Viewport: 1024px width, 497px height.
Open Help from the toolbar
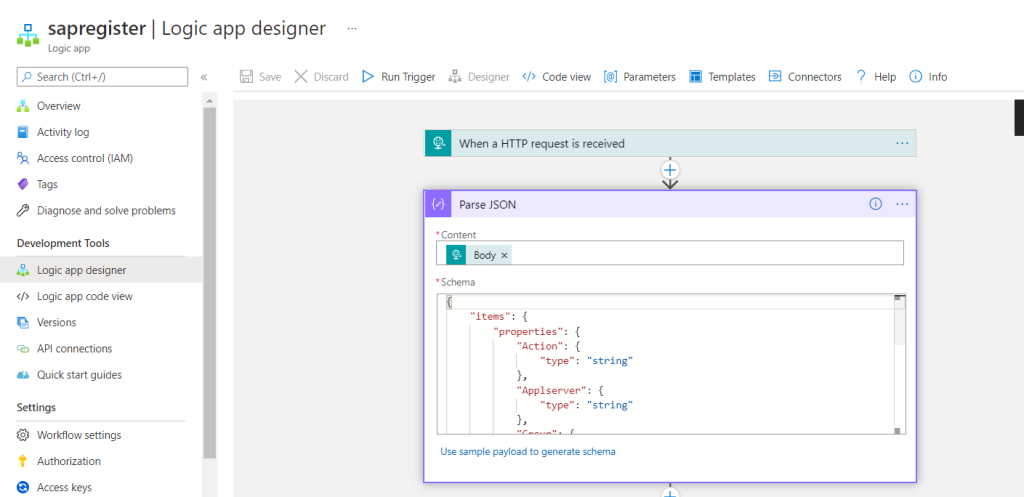(876, 76)
